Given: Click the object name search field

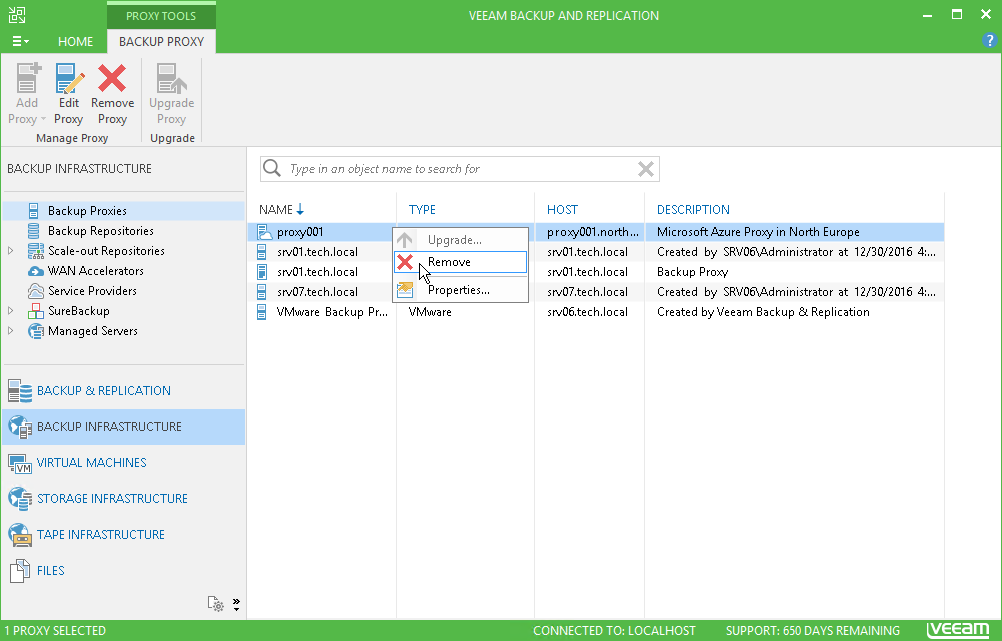Looking at the screenshot, I should pos(460,169).
